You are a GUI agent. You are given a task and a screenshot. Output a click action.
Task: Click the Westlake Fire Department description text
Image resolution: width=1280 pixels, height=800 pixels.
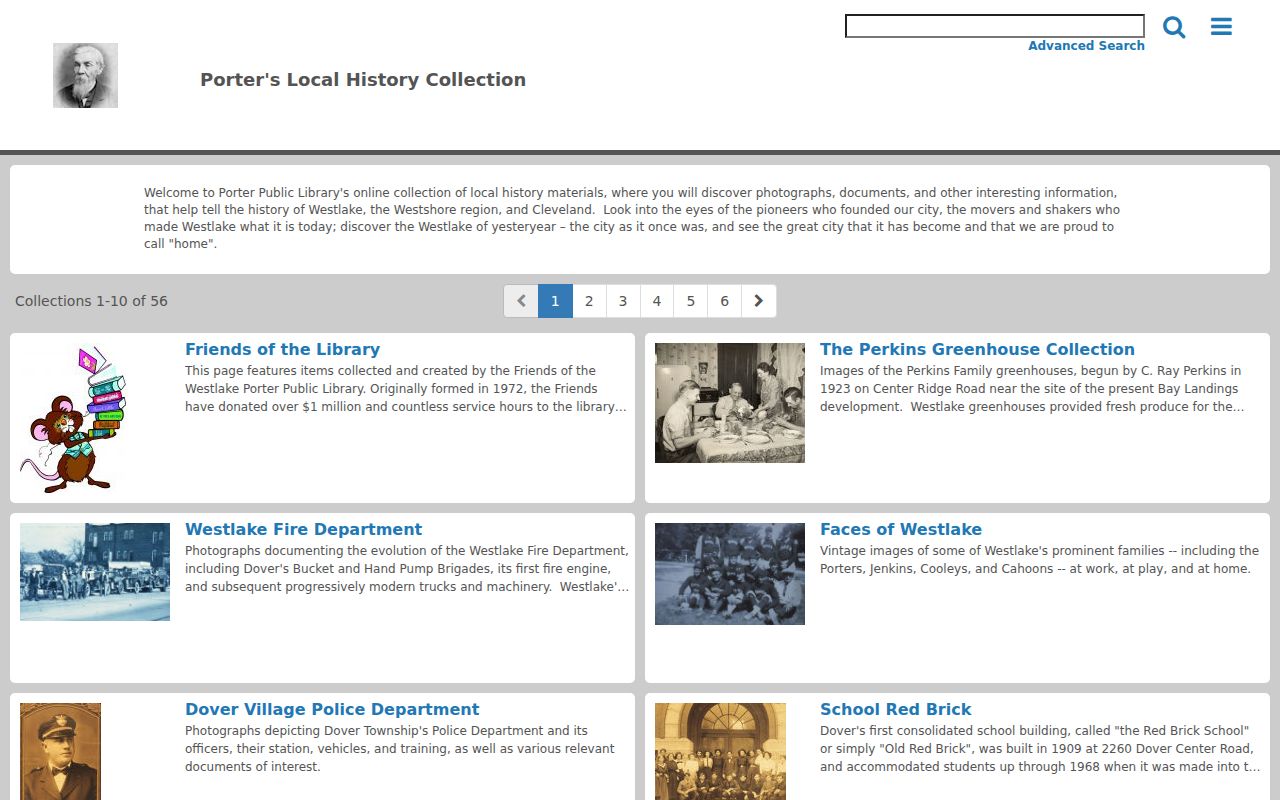coord(407,569)
